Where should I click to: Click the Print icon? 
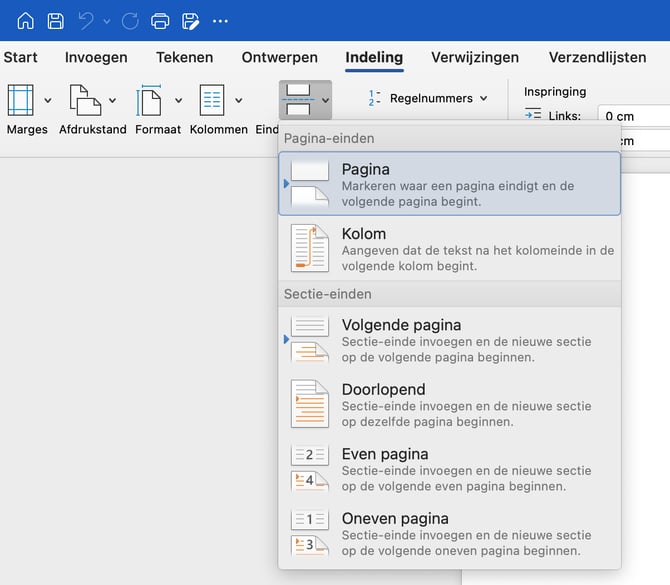[160, 21]
